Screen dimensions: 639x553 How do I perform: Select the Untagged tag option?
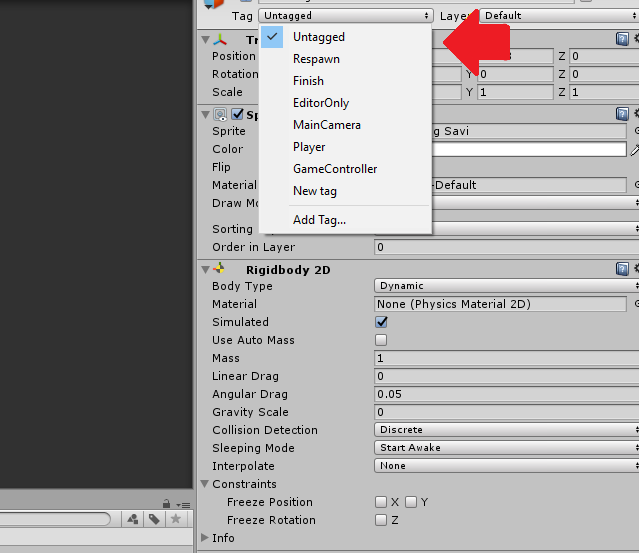[346, 37]
